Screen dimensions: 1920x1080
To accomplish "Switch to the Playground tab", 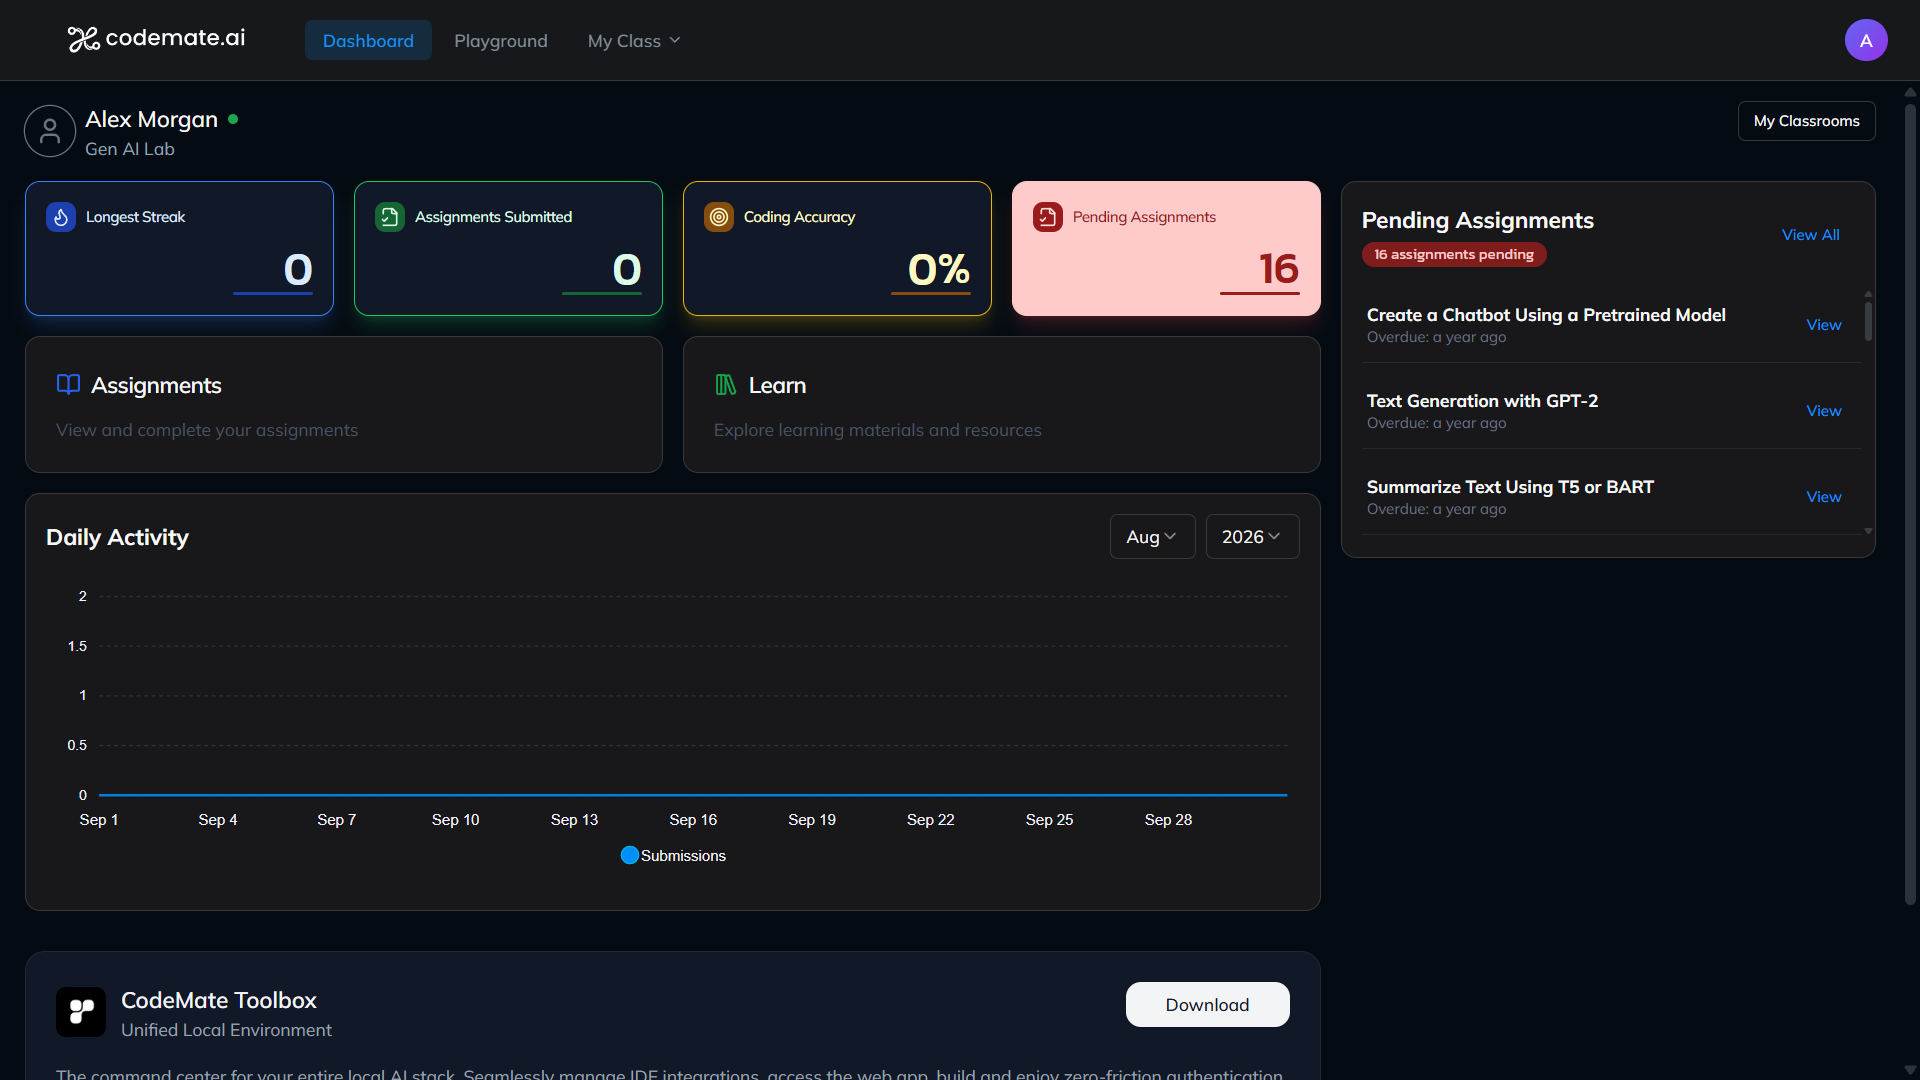I will point(501,41).
